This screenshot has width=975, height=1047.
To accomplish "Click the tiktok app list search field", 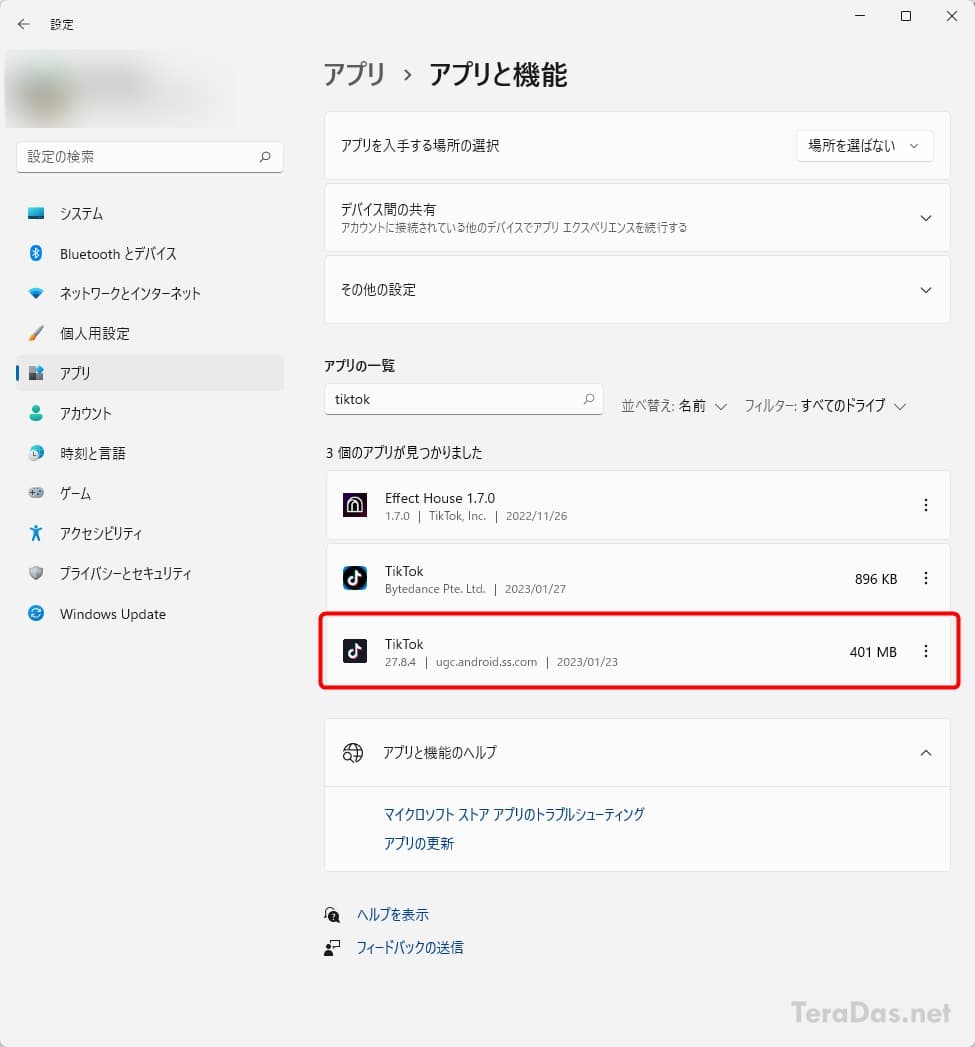I will (463, 399).
